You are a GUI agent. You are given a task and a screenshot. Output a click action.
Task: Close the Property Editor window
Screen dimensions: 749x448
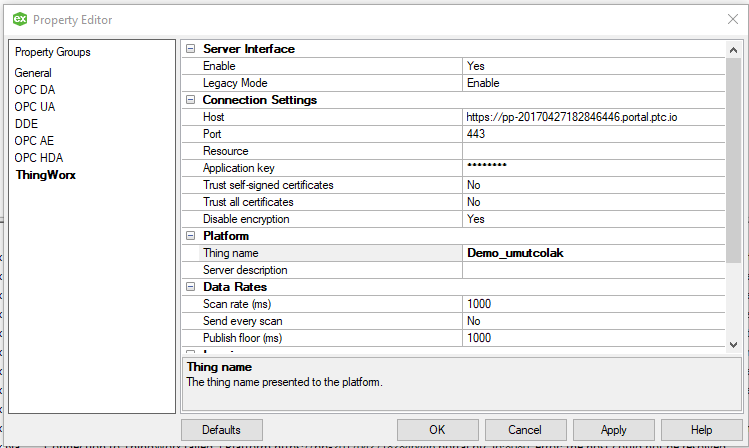pyautogui.click(x=733, y=19)
